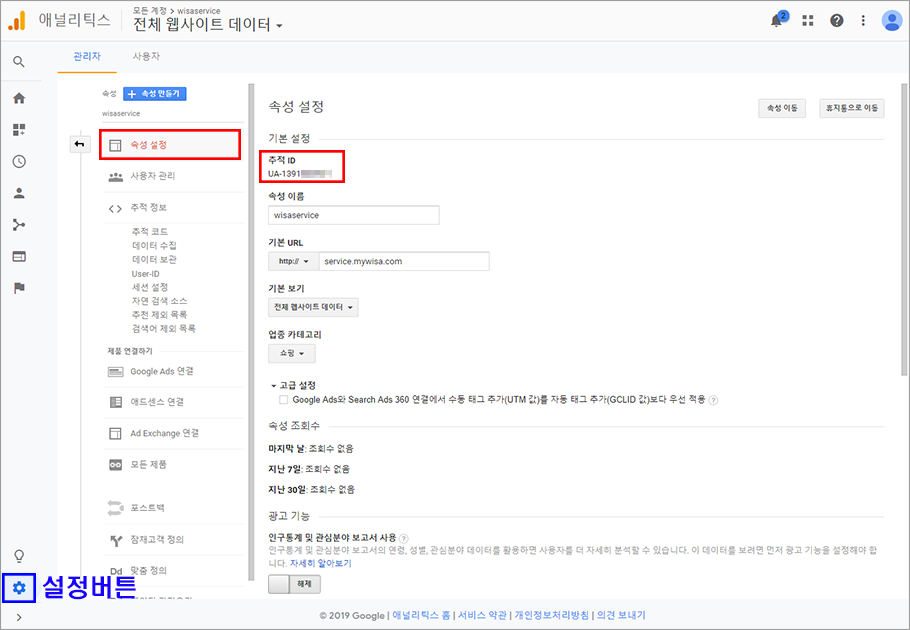Image resolution: width=910 pixels, height=630 pixels.
Task: Open 자연 검색 소스 submenu item
Action: coord(160,301)
